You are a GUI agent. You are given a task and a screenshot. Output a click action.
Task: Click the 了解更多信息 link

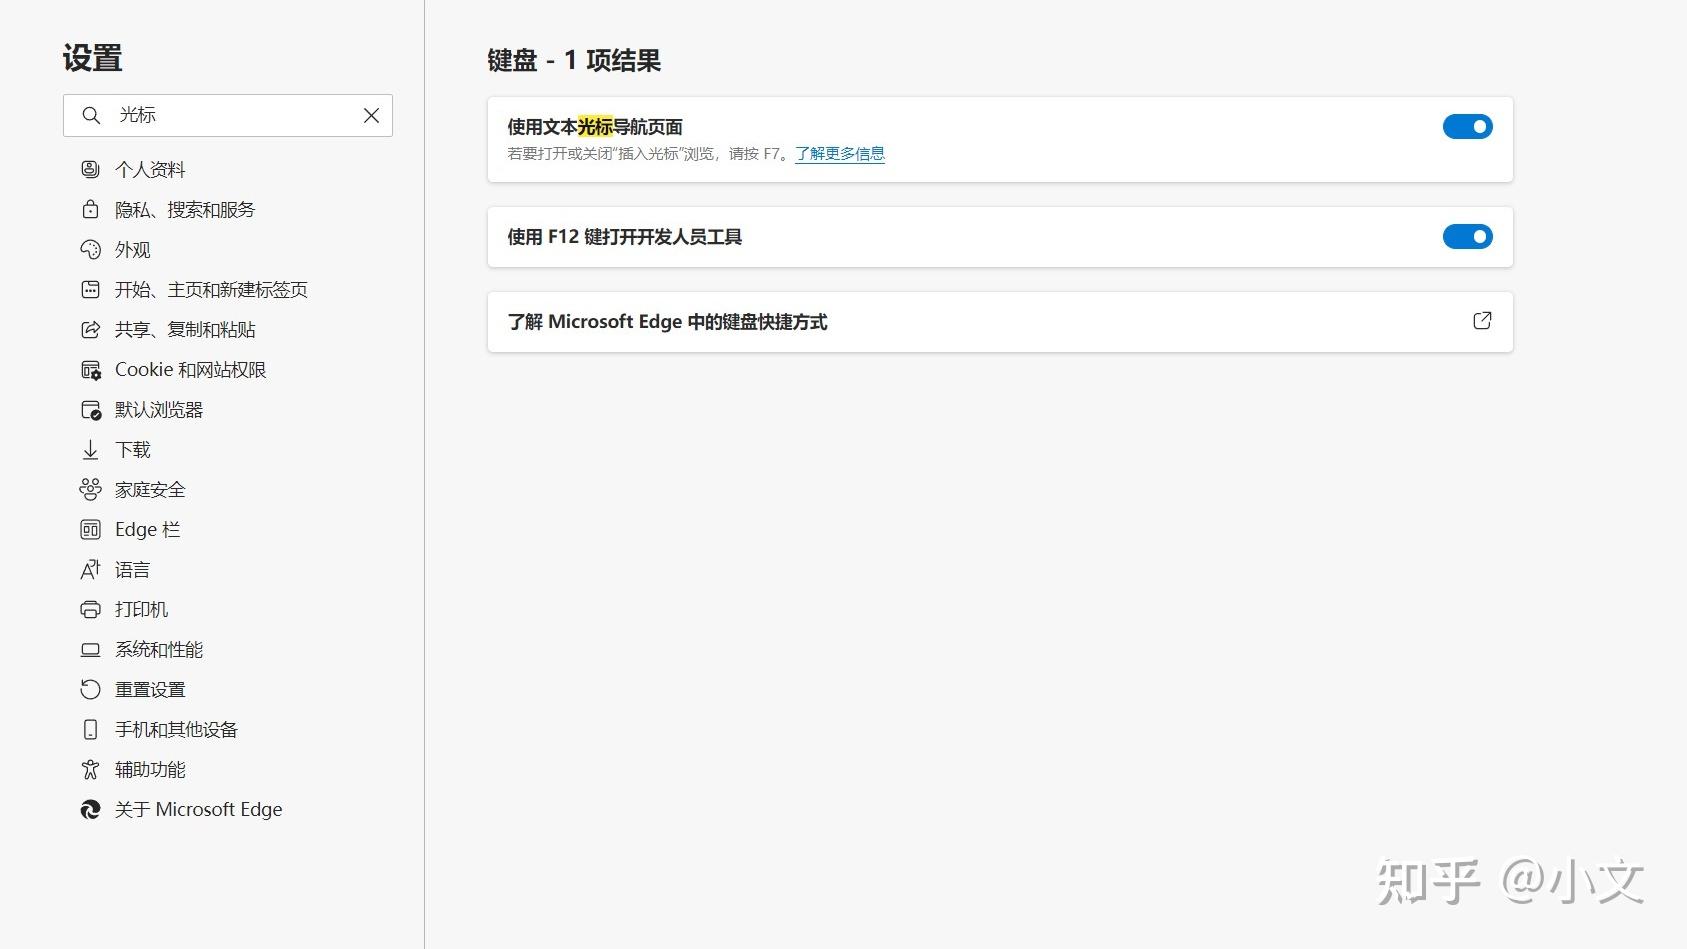(840, 154)
